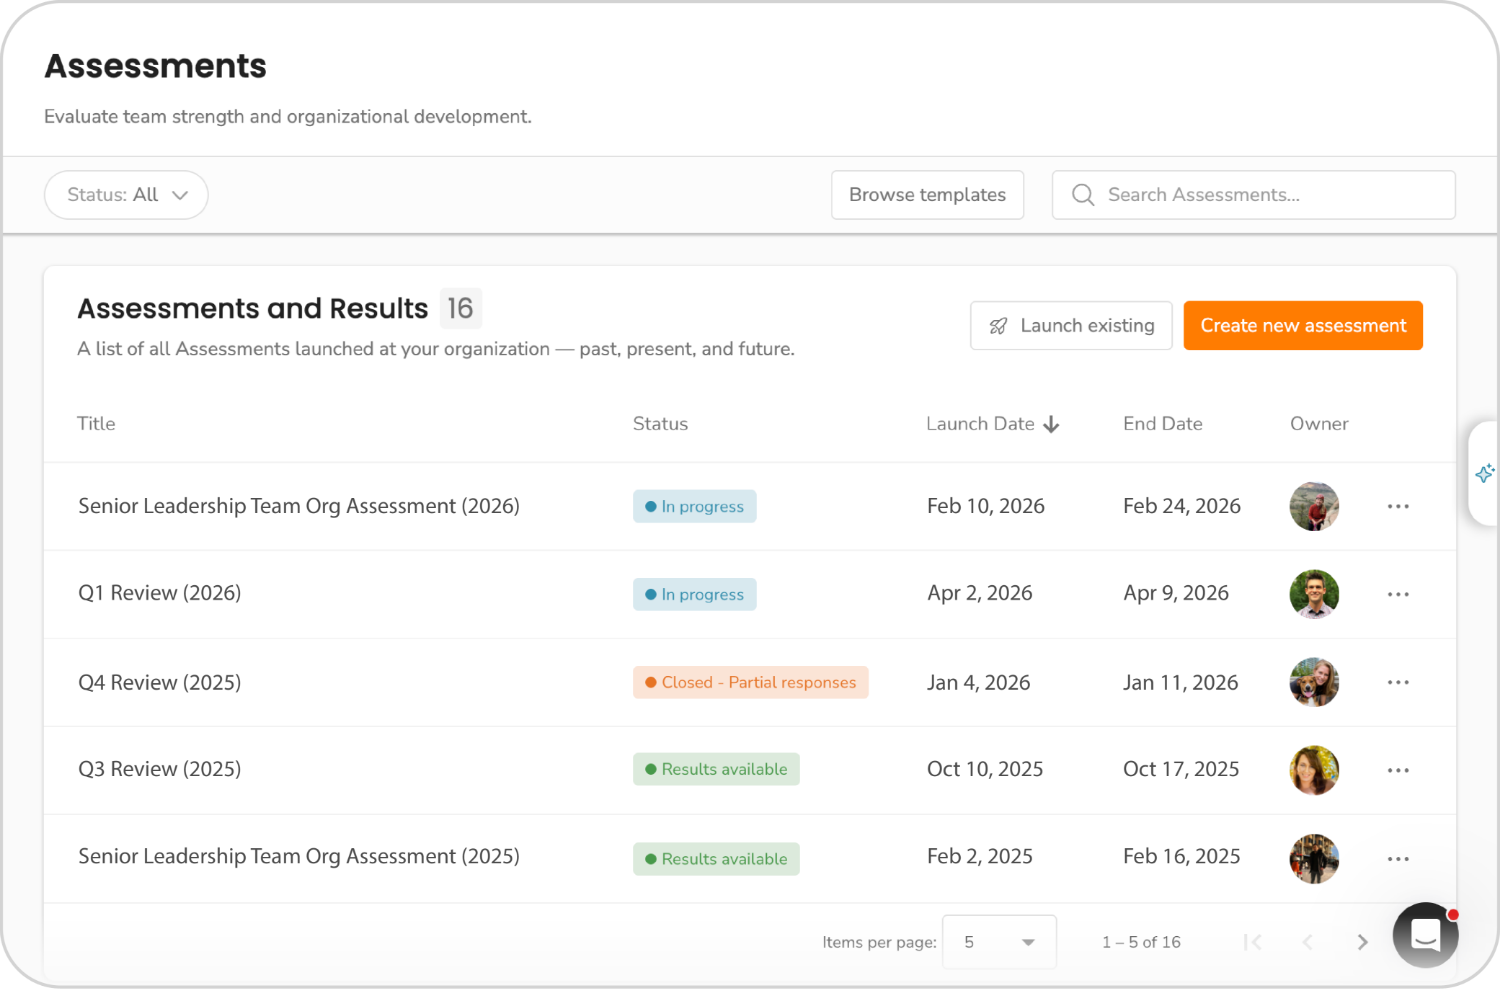Click the sparkle assistant icon on right edge
The height and width of the screenshot is (989, 1500).
[x=1484, y=473]
